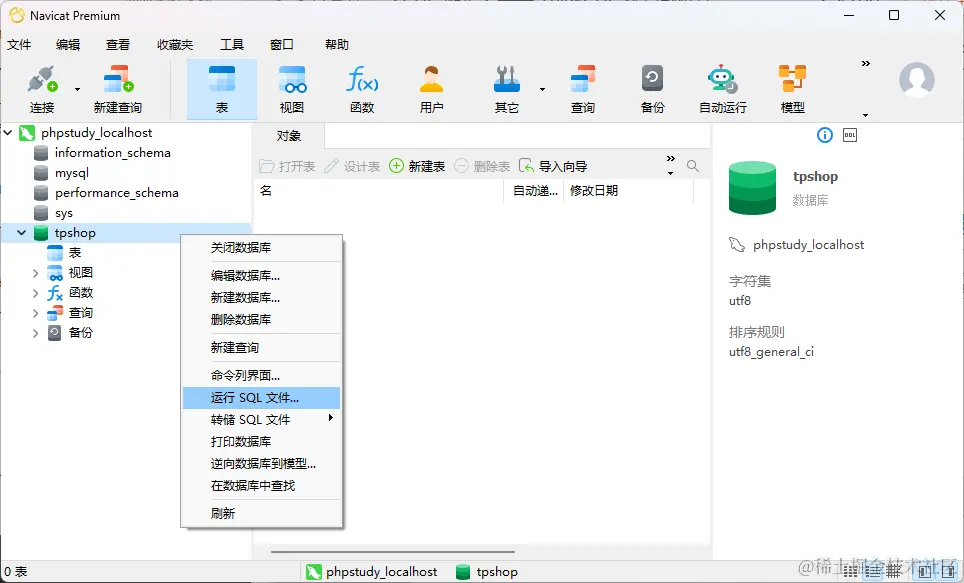964x583 pixels.
Task: Select the 备份 (Backup) toolbar icon
Action: (x=651, y=87)
